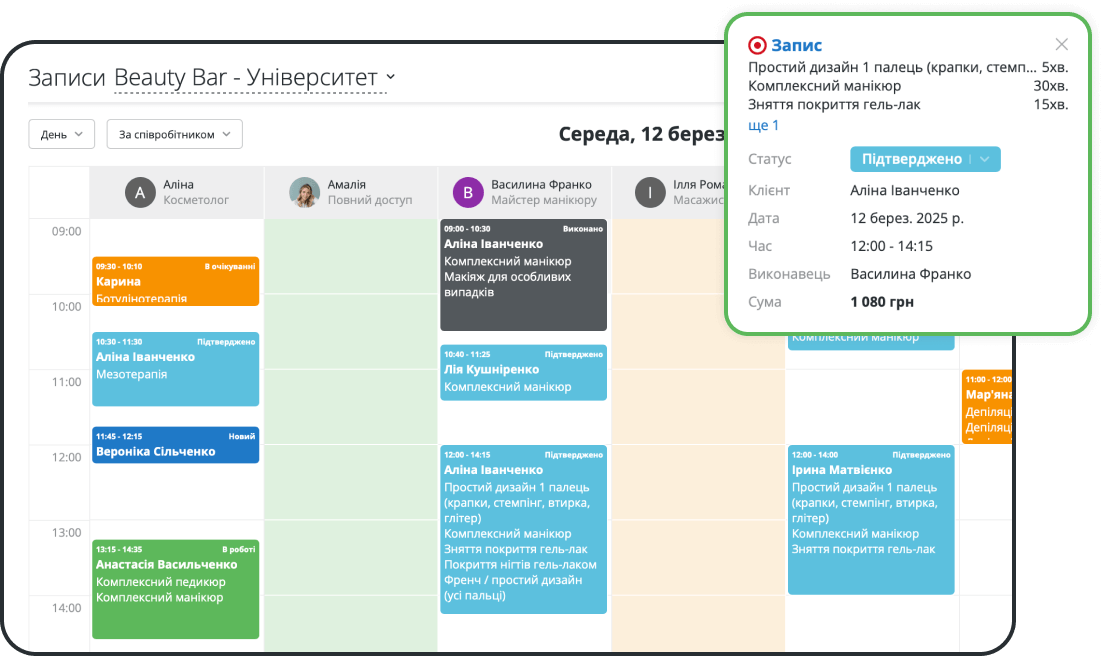Click Василина Франко's purple avatar icon
1104x656 pixels.
tap(468, 192)
